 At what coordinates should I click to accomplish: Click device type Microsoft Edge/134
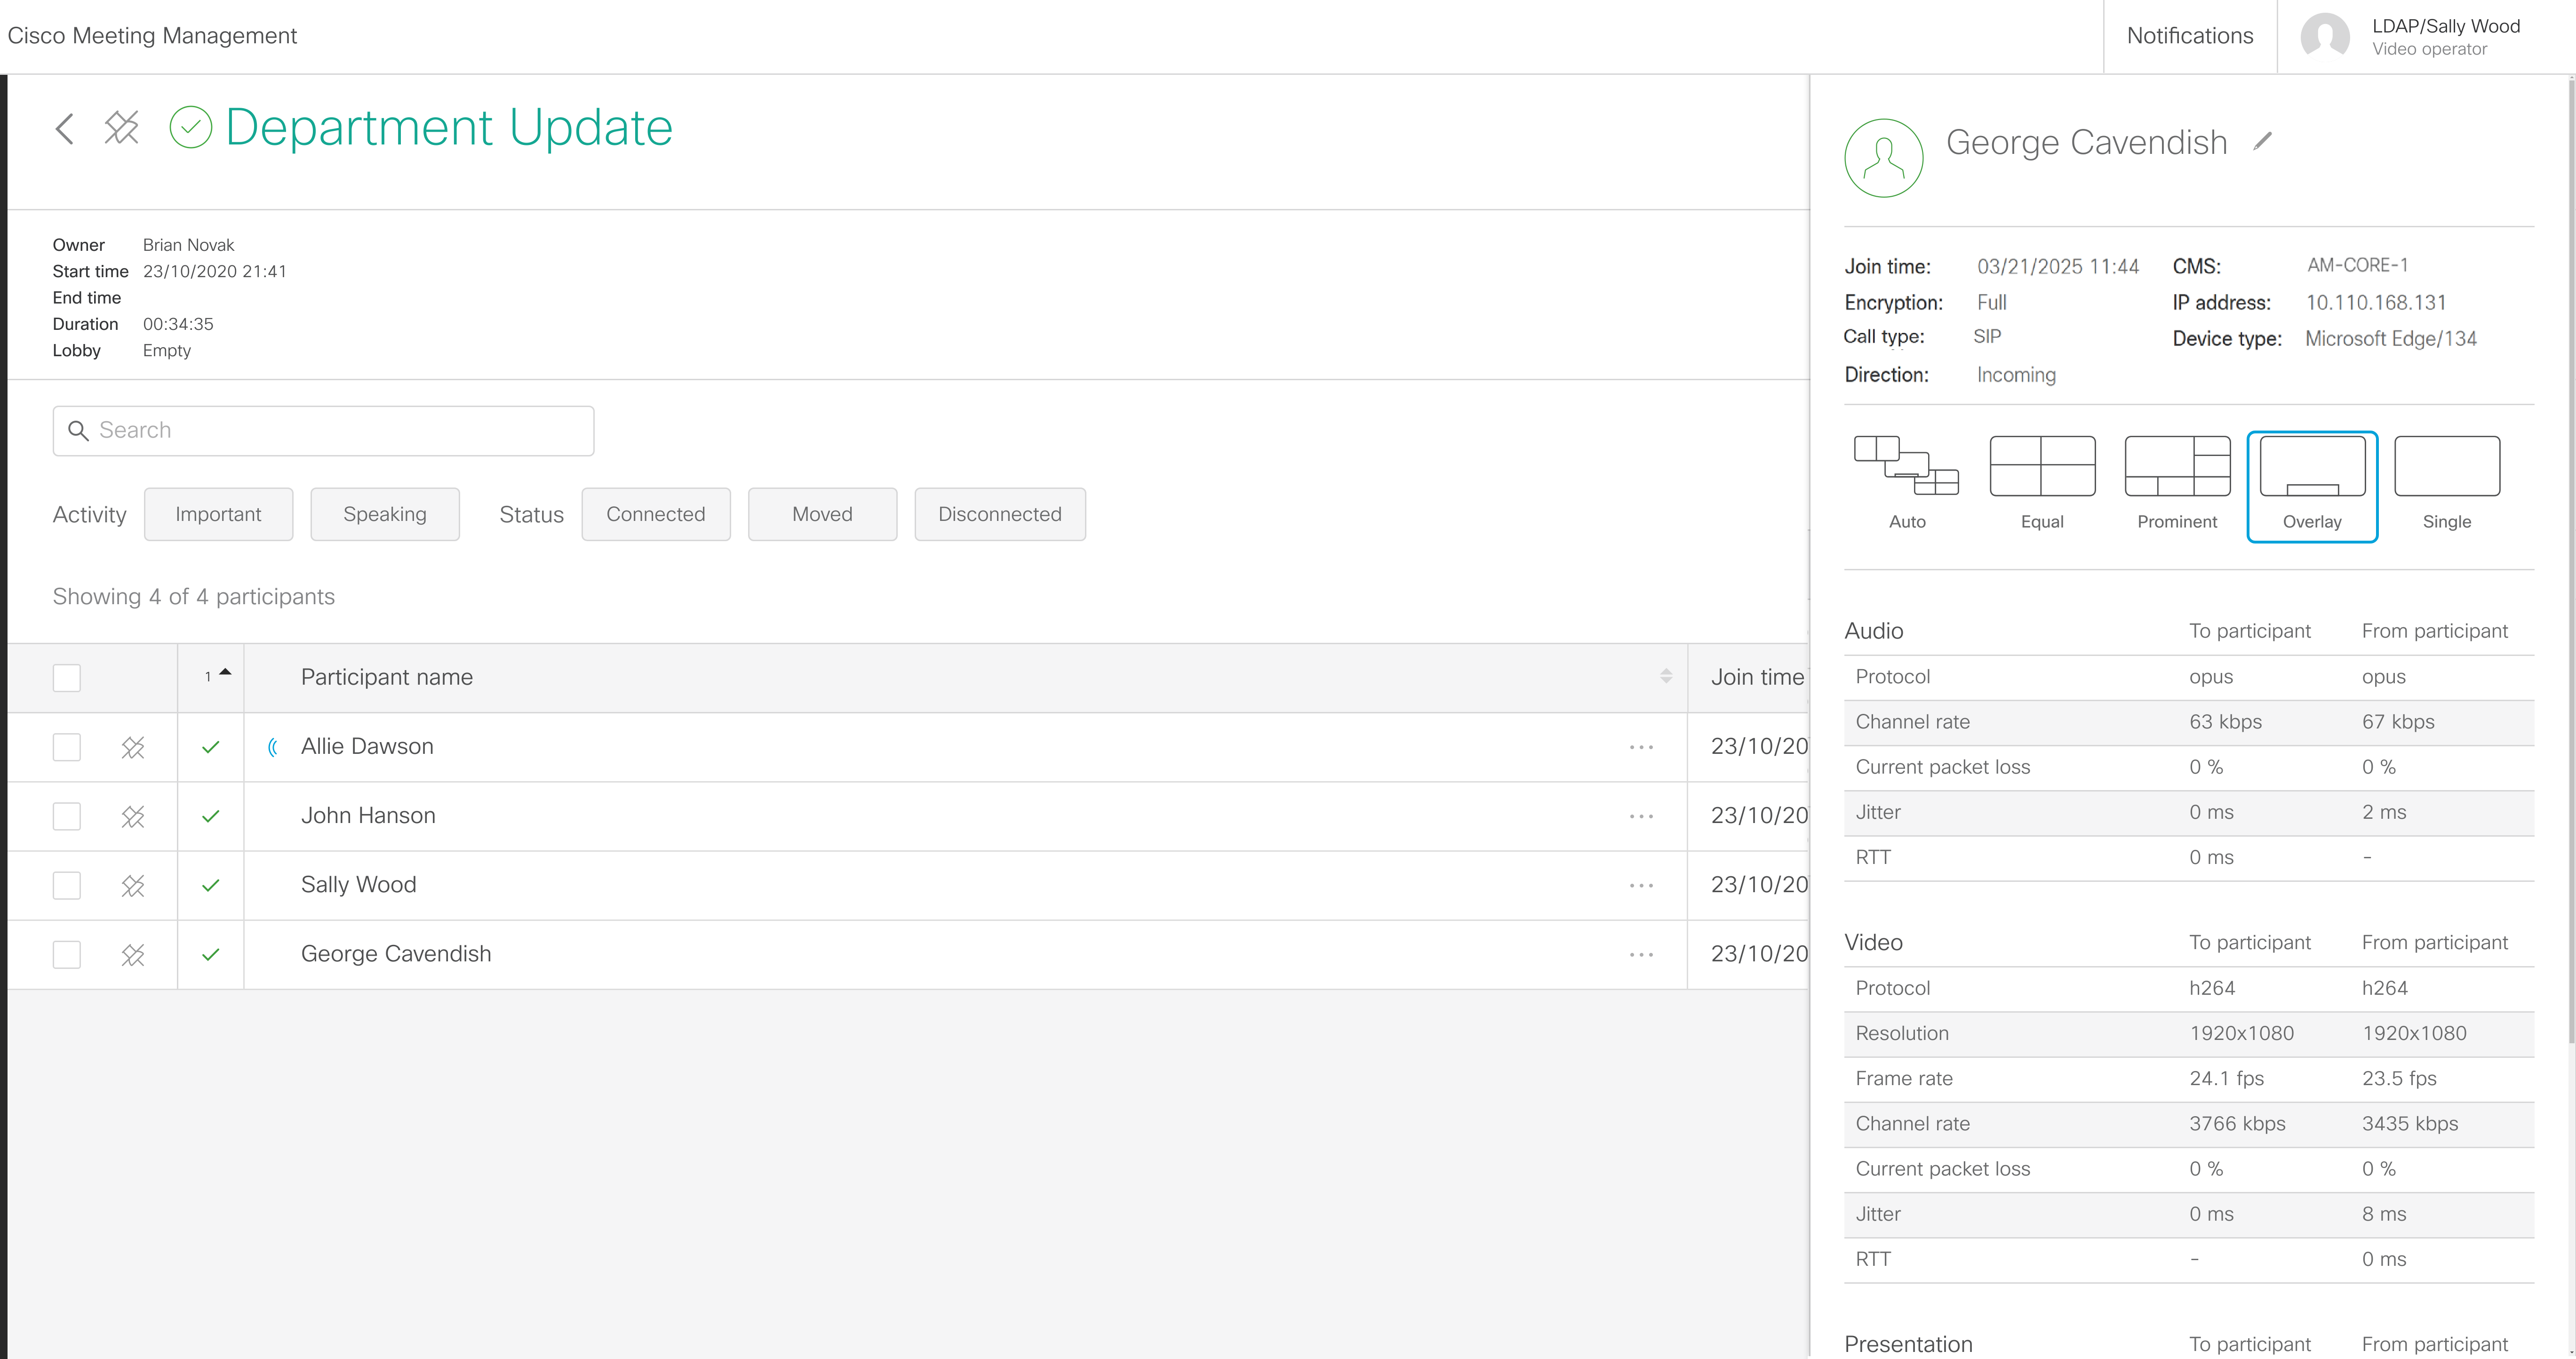point(2390,338)
